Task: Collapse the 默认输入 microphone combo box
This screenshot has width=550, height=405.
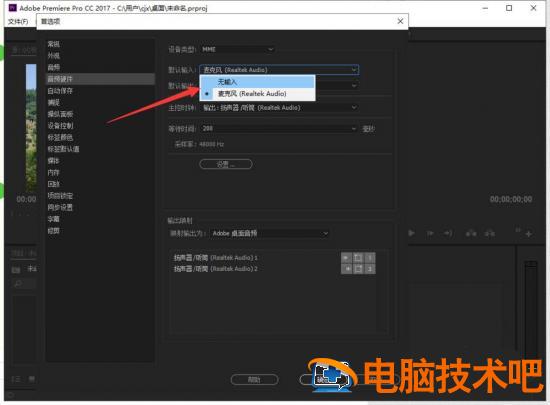Action: click(x=279, y=70)
